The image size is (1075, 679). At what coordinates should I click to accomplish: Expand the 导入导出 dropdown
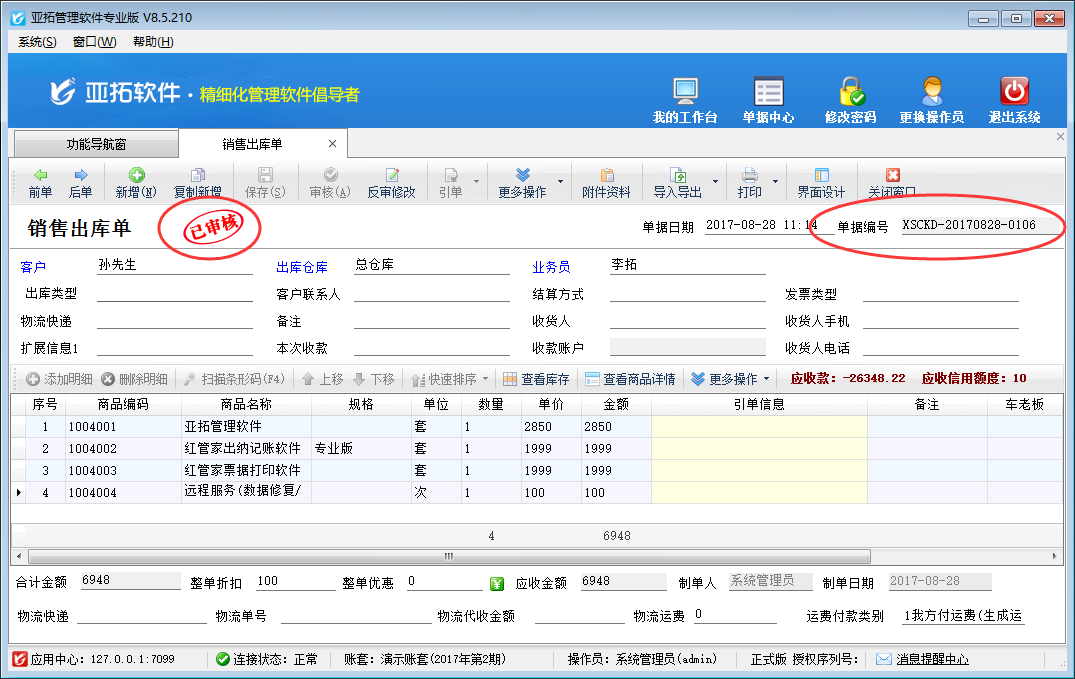[716, 182]
